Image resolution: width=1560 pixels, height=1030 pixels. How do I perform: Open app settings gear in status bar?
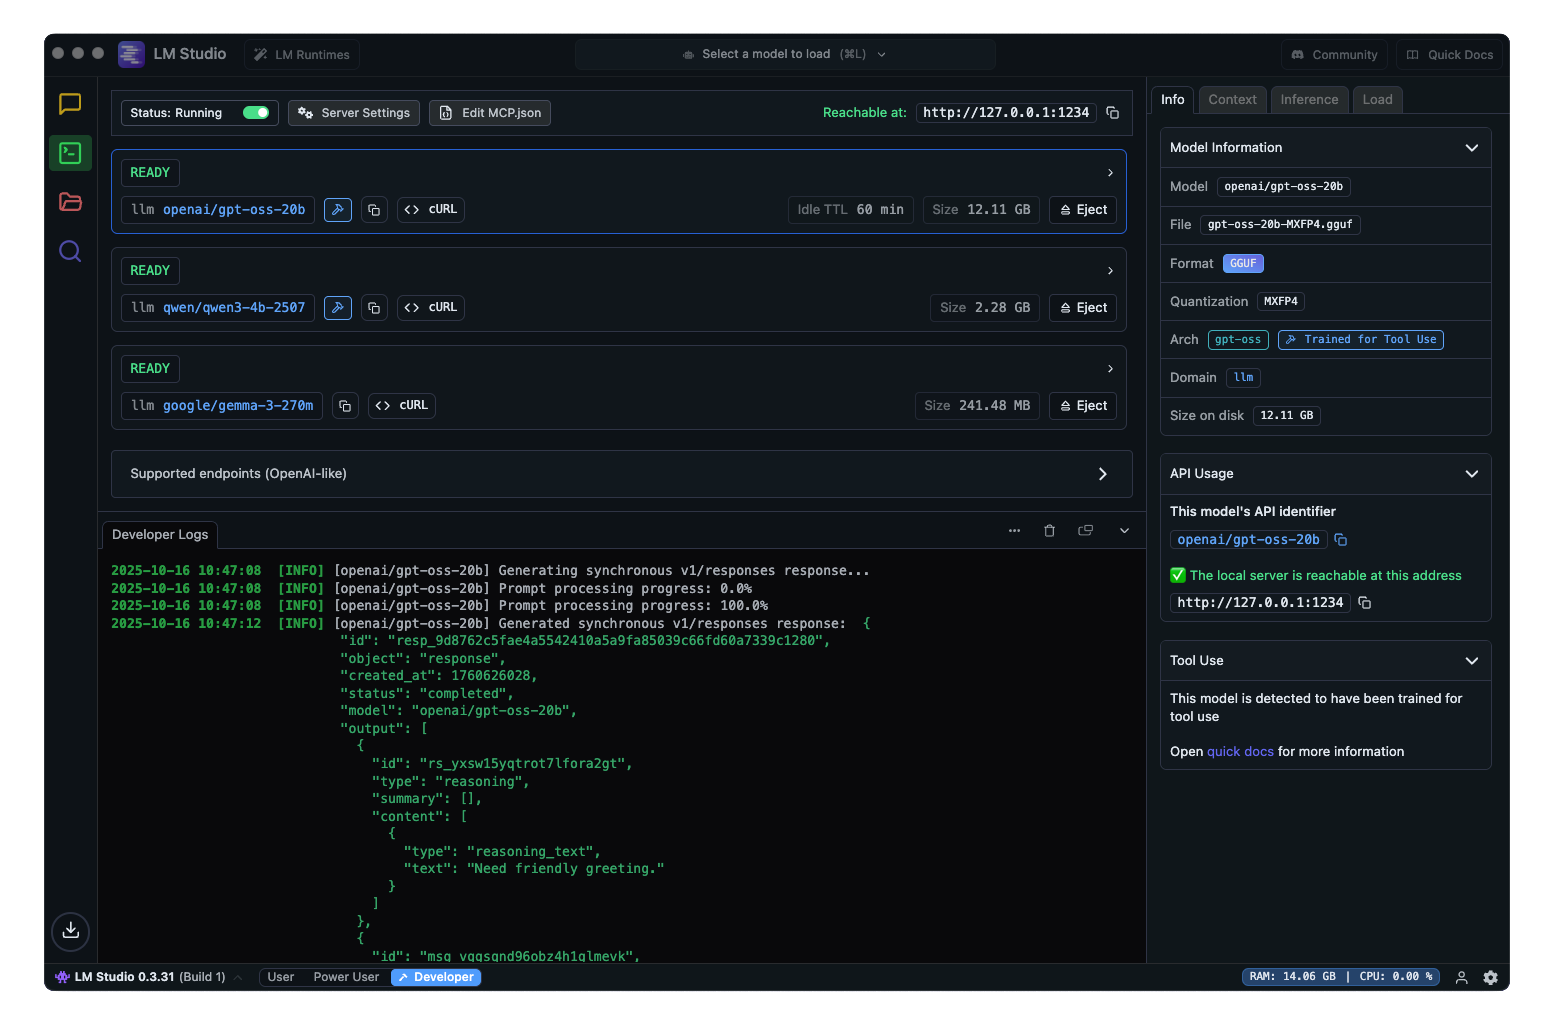1490,977
